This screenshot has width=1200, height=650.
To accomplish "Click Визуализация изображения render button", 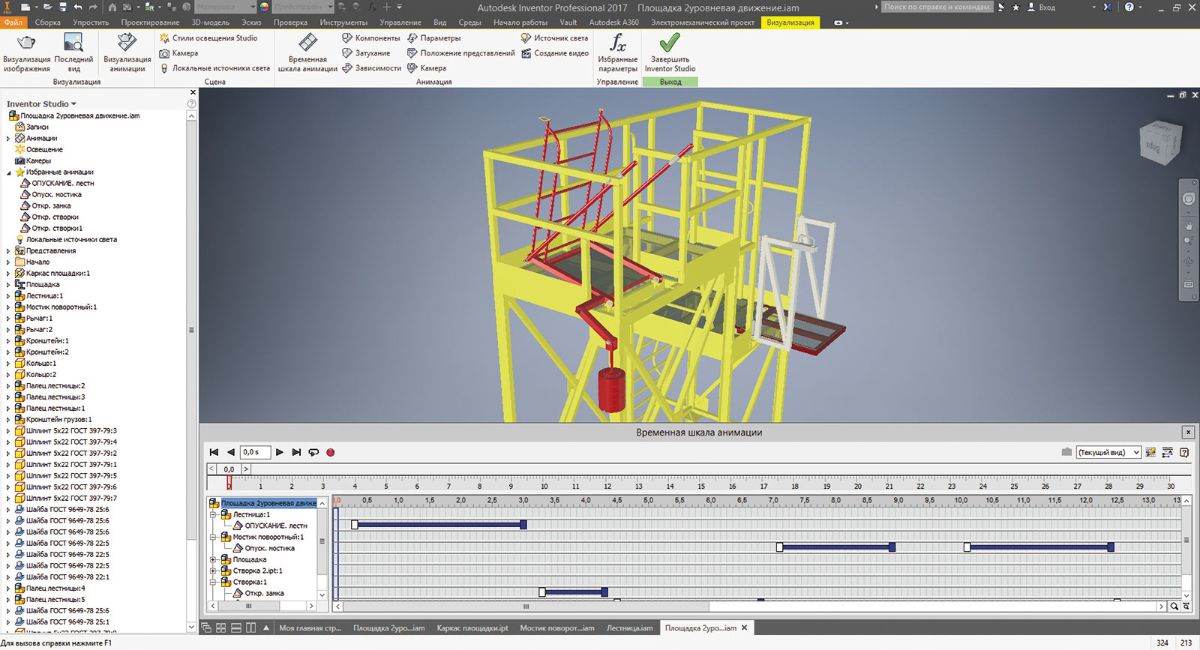I will click(26, 53).
